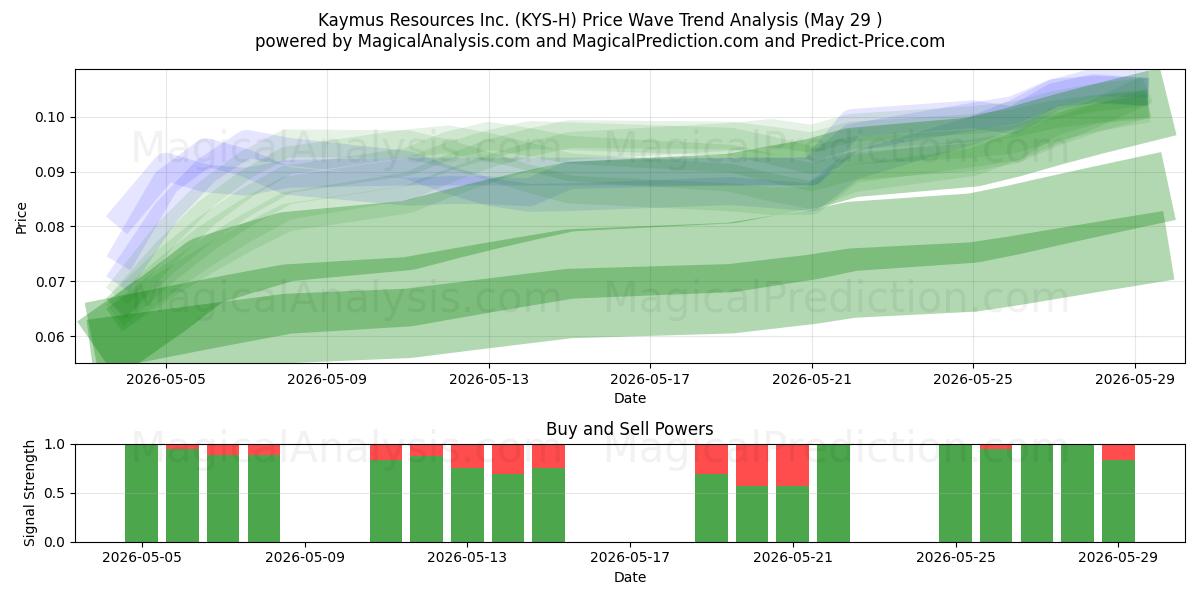This screenshot has height=600, width=1200.
Task: Click green buy portion of 2026-05-29 bar
Action: (1119, 501)
